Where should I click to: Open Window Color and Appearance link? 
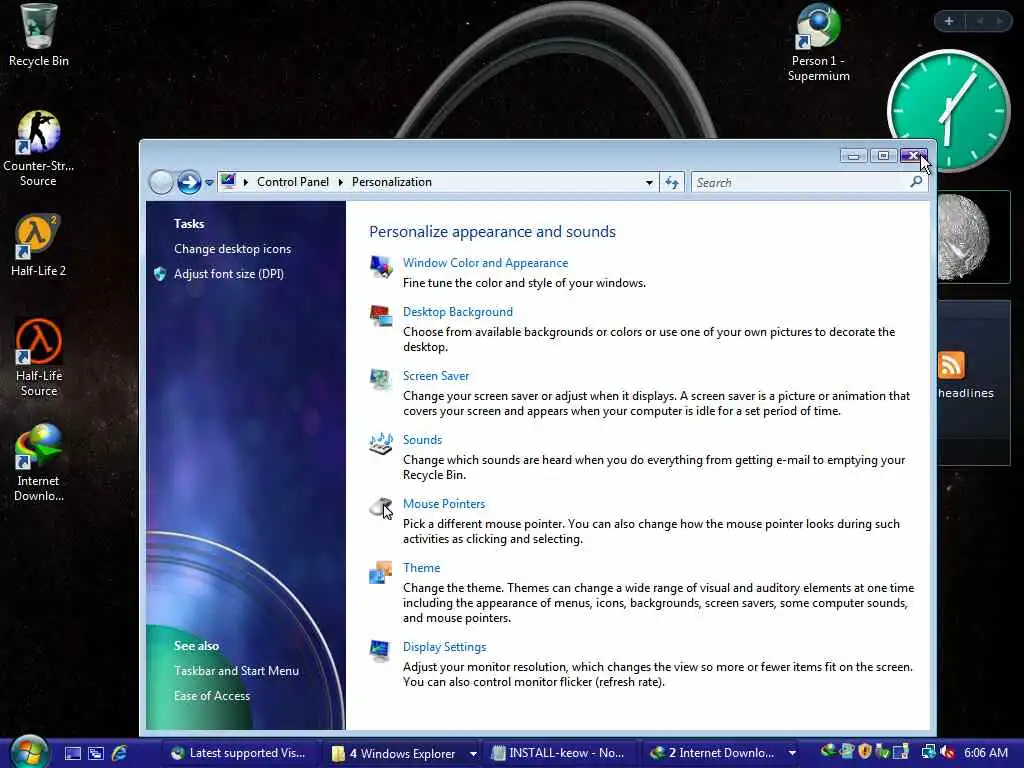click(485, 263)
